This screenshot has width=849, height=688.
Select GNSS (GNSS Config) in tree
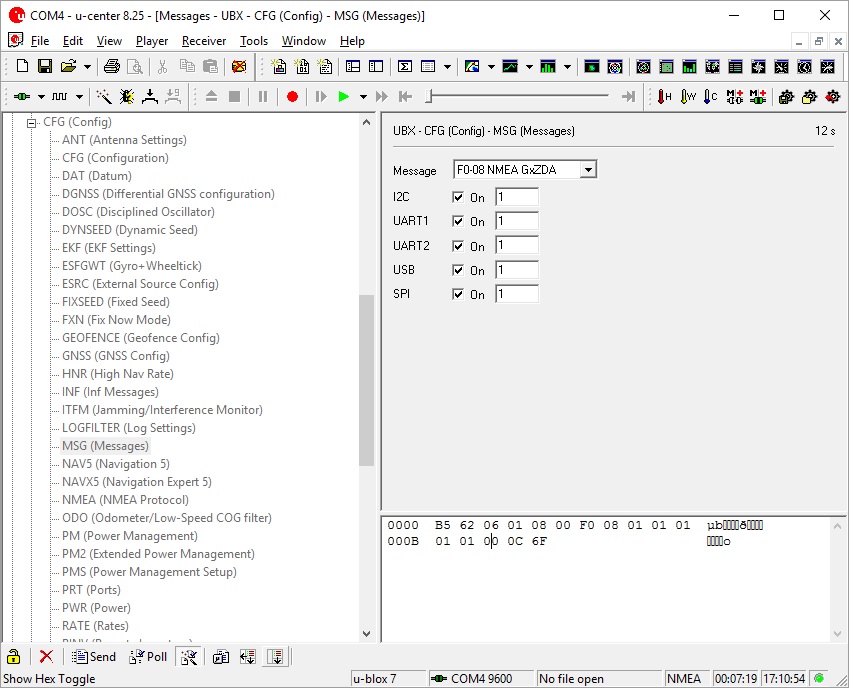coord(115,356)
